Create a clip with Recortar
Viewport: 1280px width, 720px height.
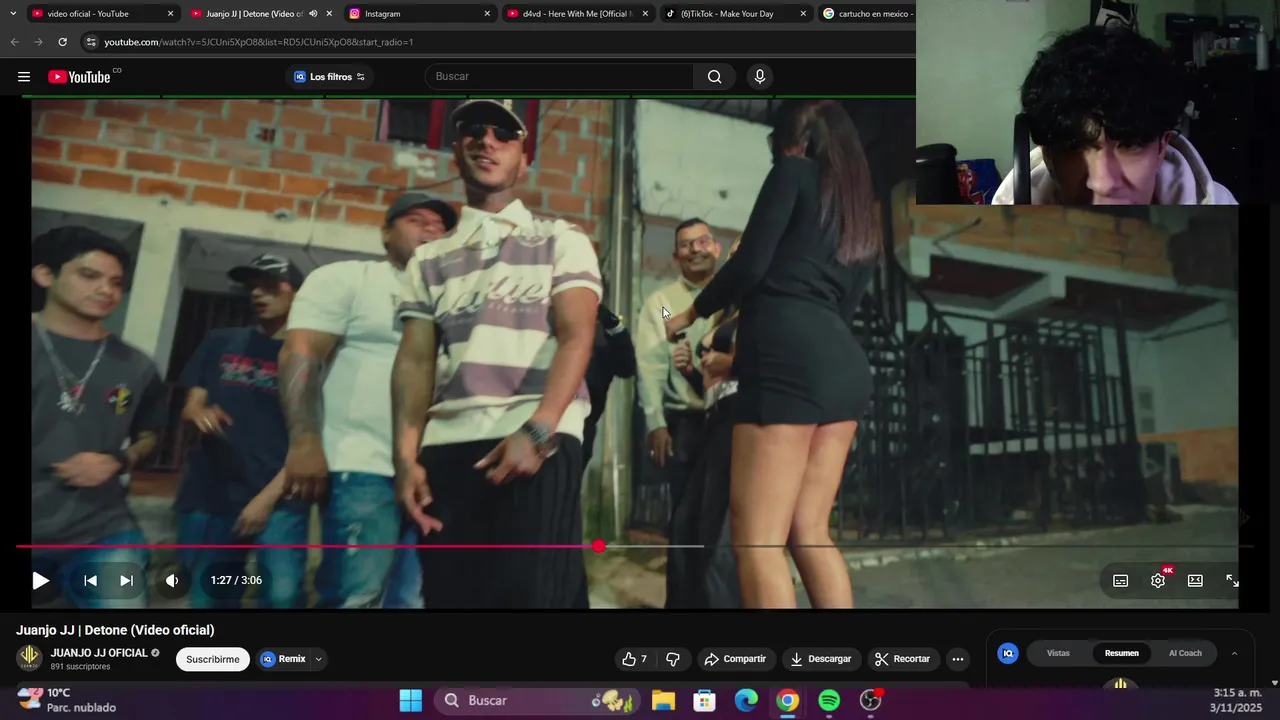click(x=902, y=659)
